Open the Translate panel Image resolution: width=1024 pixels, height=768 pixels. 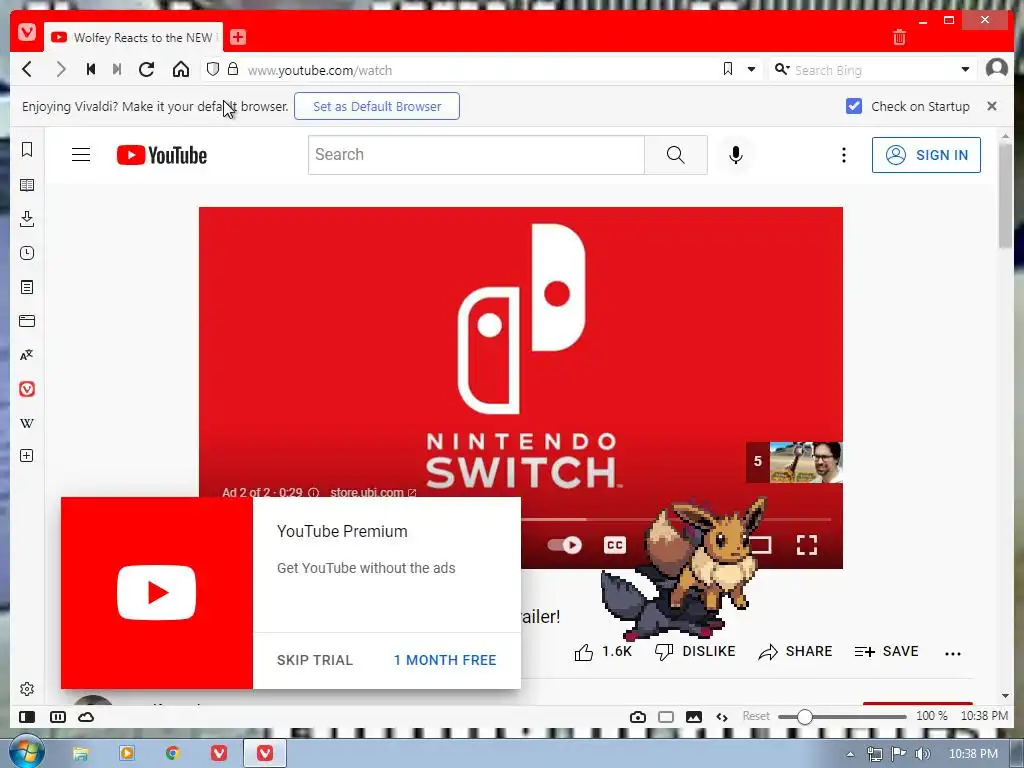pyautogui.click(x=27, y=355)
